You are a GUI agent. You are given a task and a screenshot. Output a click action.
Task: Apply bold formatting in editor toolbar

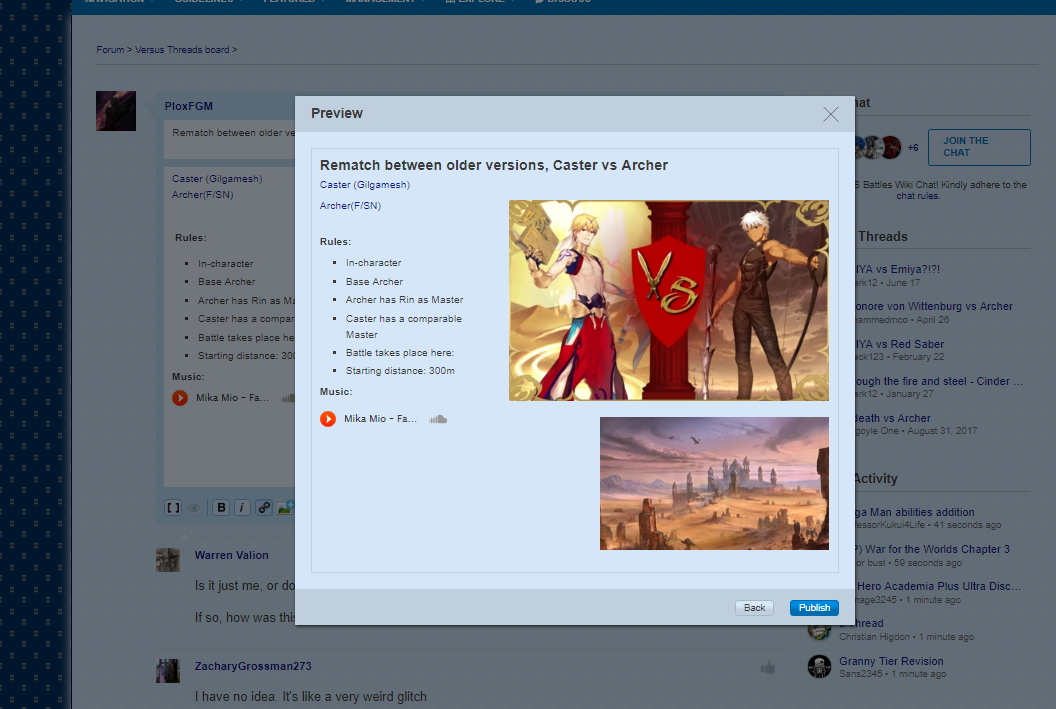221,508
